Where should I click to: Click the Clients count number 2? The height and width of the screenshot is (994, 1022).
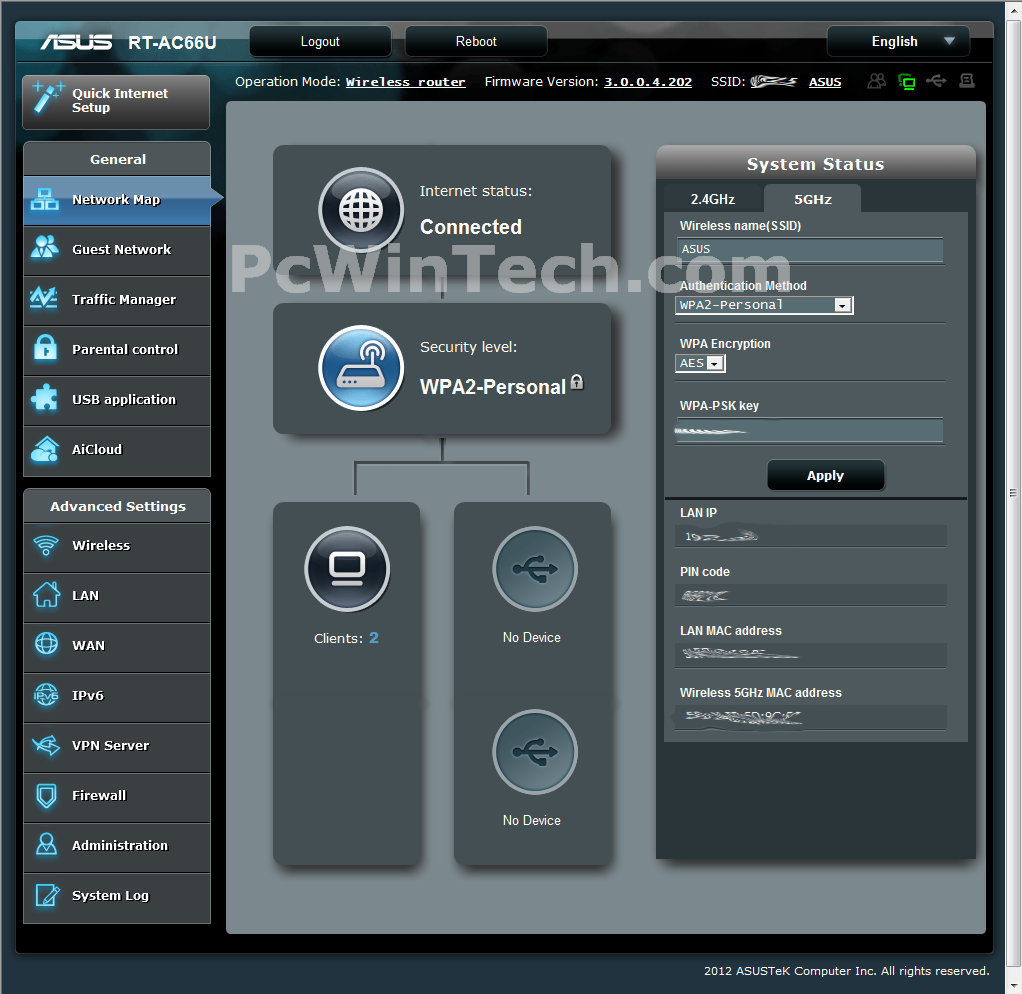point(373,637)
